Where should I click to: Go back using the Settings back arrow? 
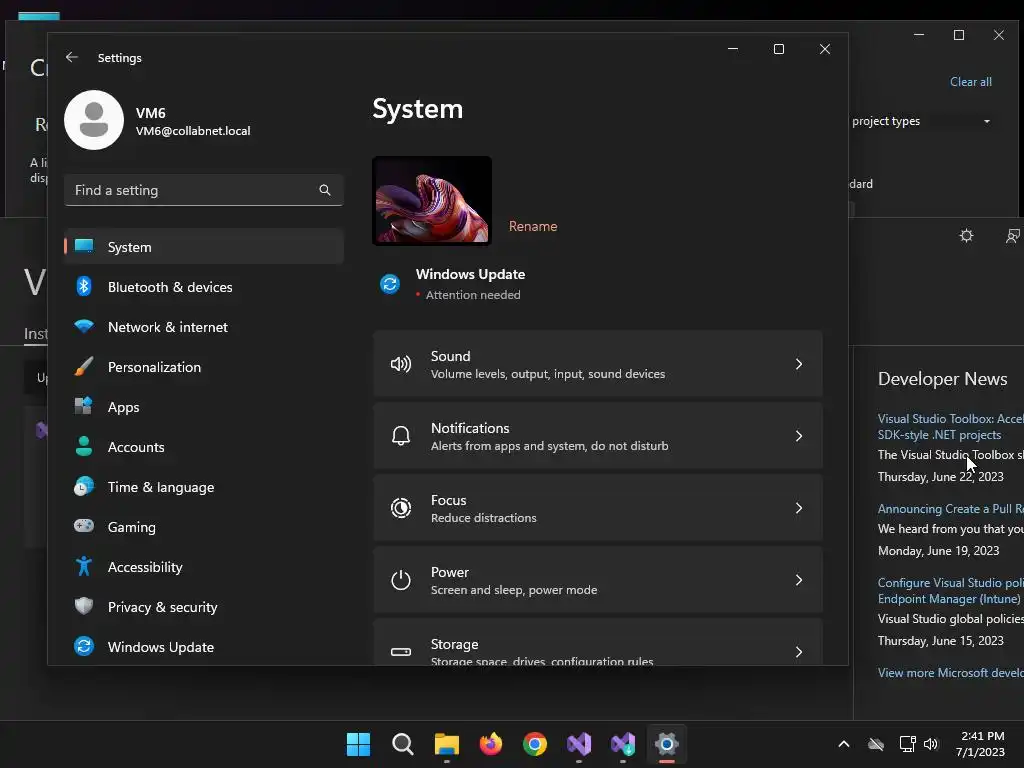coord(72,57)
